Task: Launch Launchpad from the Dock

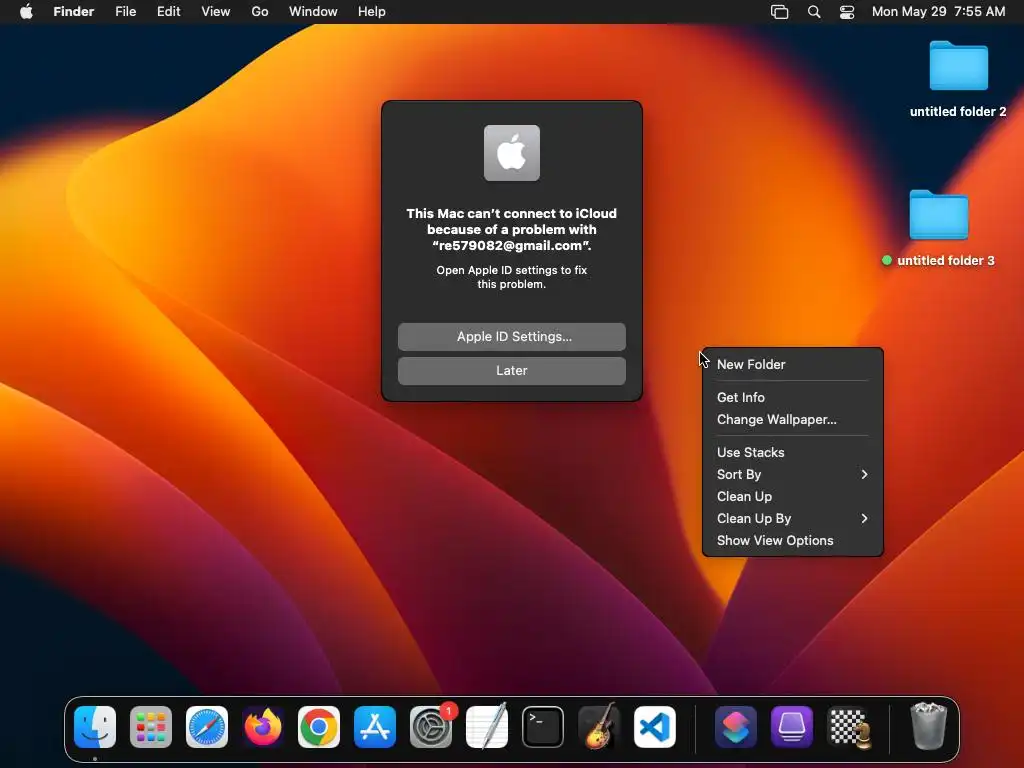Action: (x=151, y=727)
